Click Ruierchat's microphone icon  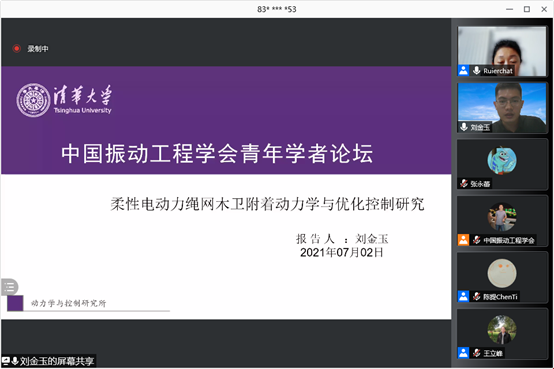coord(477,70)
